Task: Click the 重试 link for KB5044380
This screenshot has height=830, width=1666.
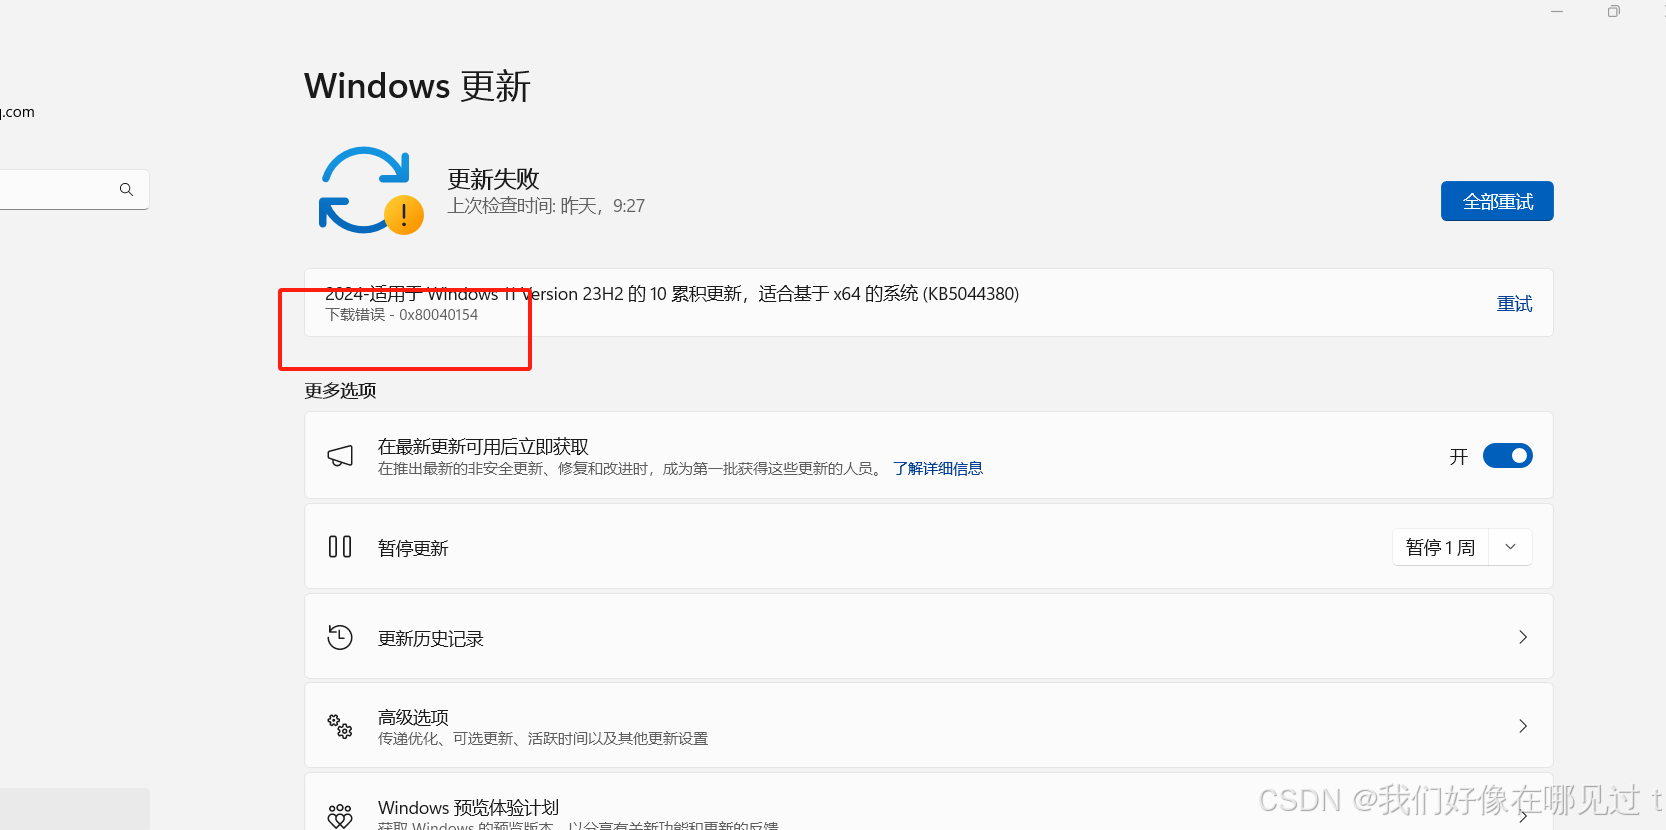Action: point(1514,304)
